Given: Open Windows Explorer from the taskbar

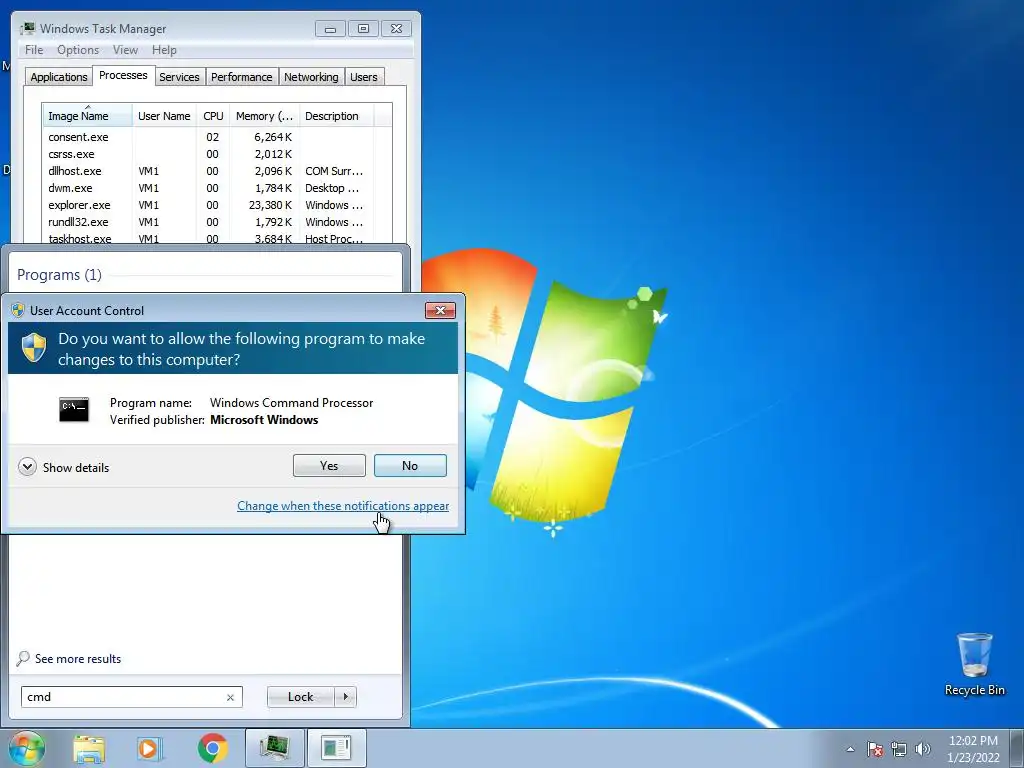Looking at the screenshot, I should click(89, 748).
